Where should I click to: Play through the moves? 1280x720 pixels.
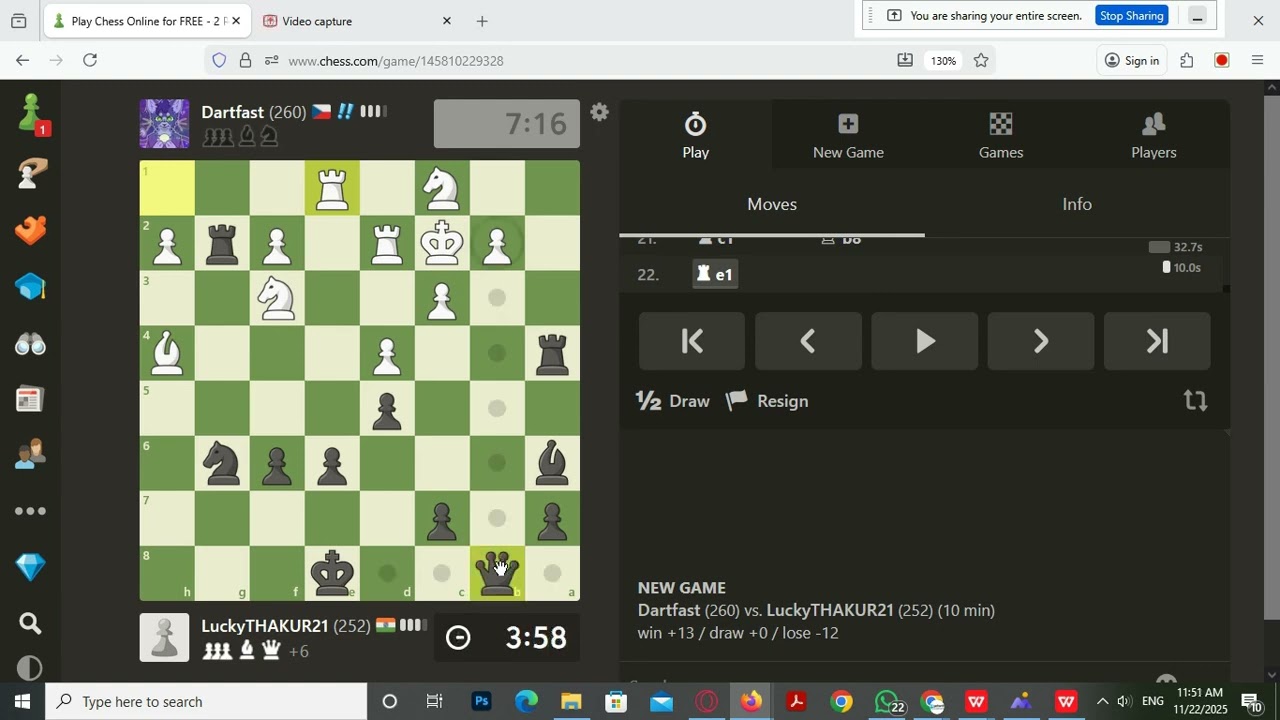pyautogui.click(x=925, y=341)
